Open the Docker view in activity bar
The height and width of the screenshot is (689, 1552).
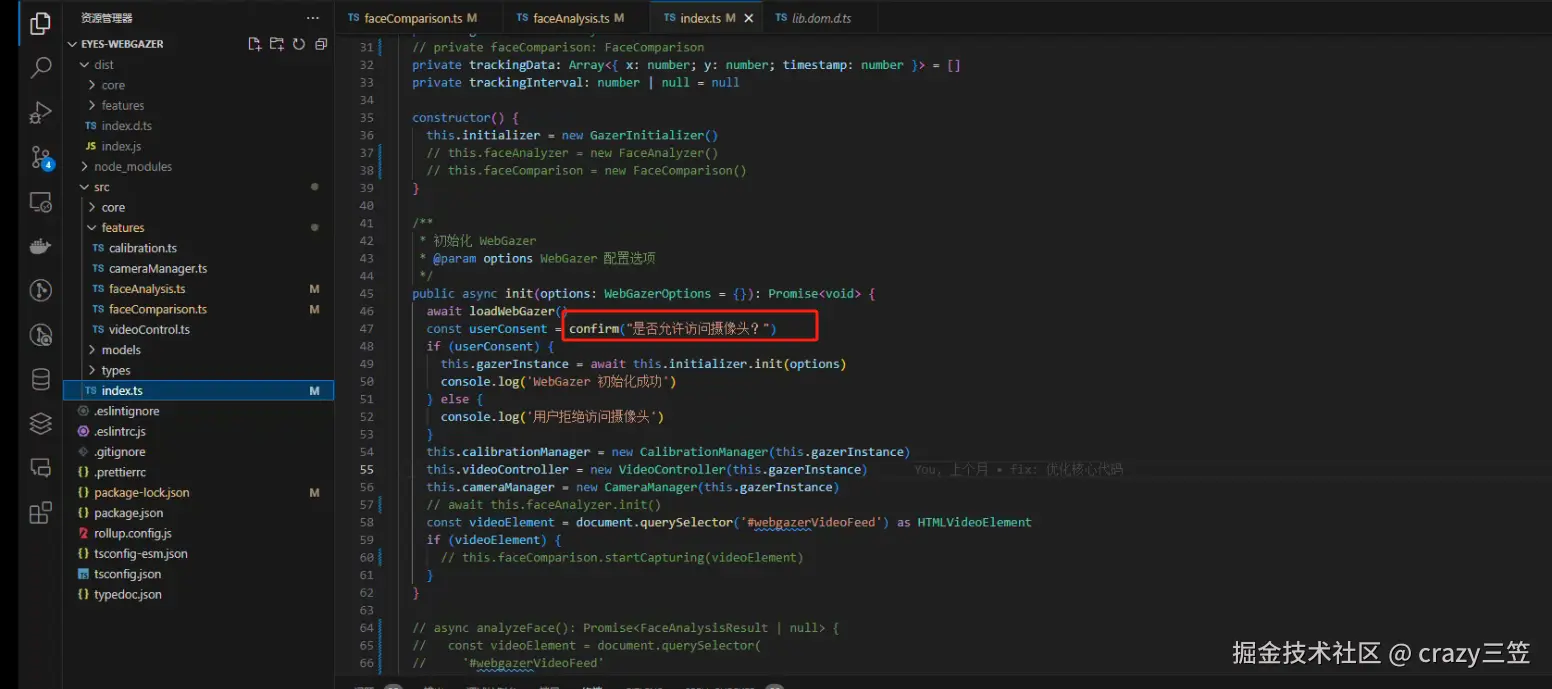pyautogui.click(x=41, y=246)
